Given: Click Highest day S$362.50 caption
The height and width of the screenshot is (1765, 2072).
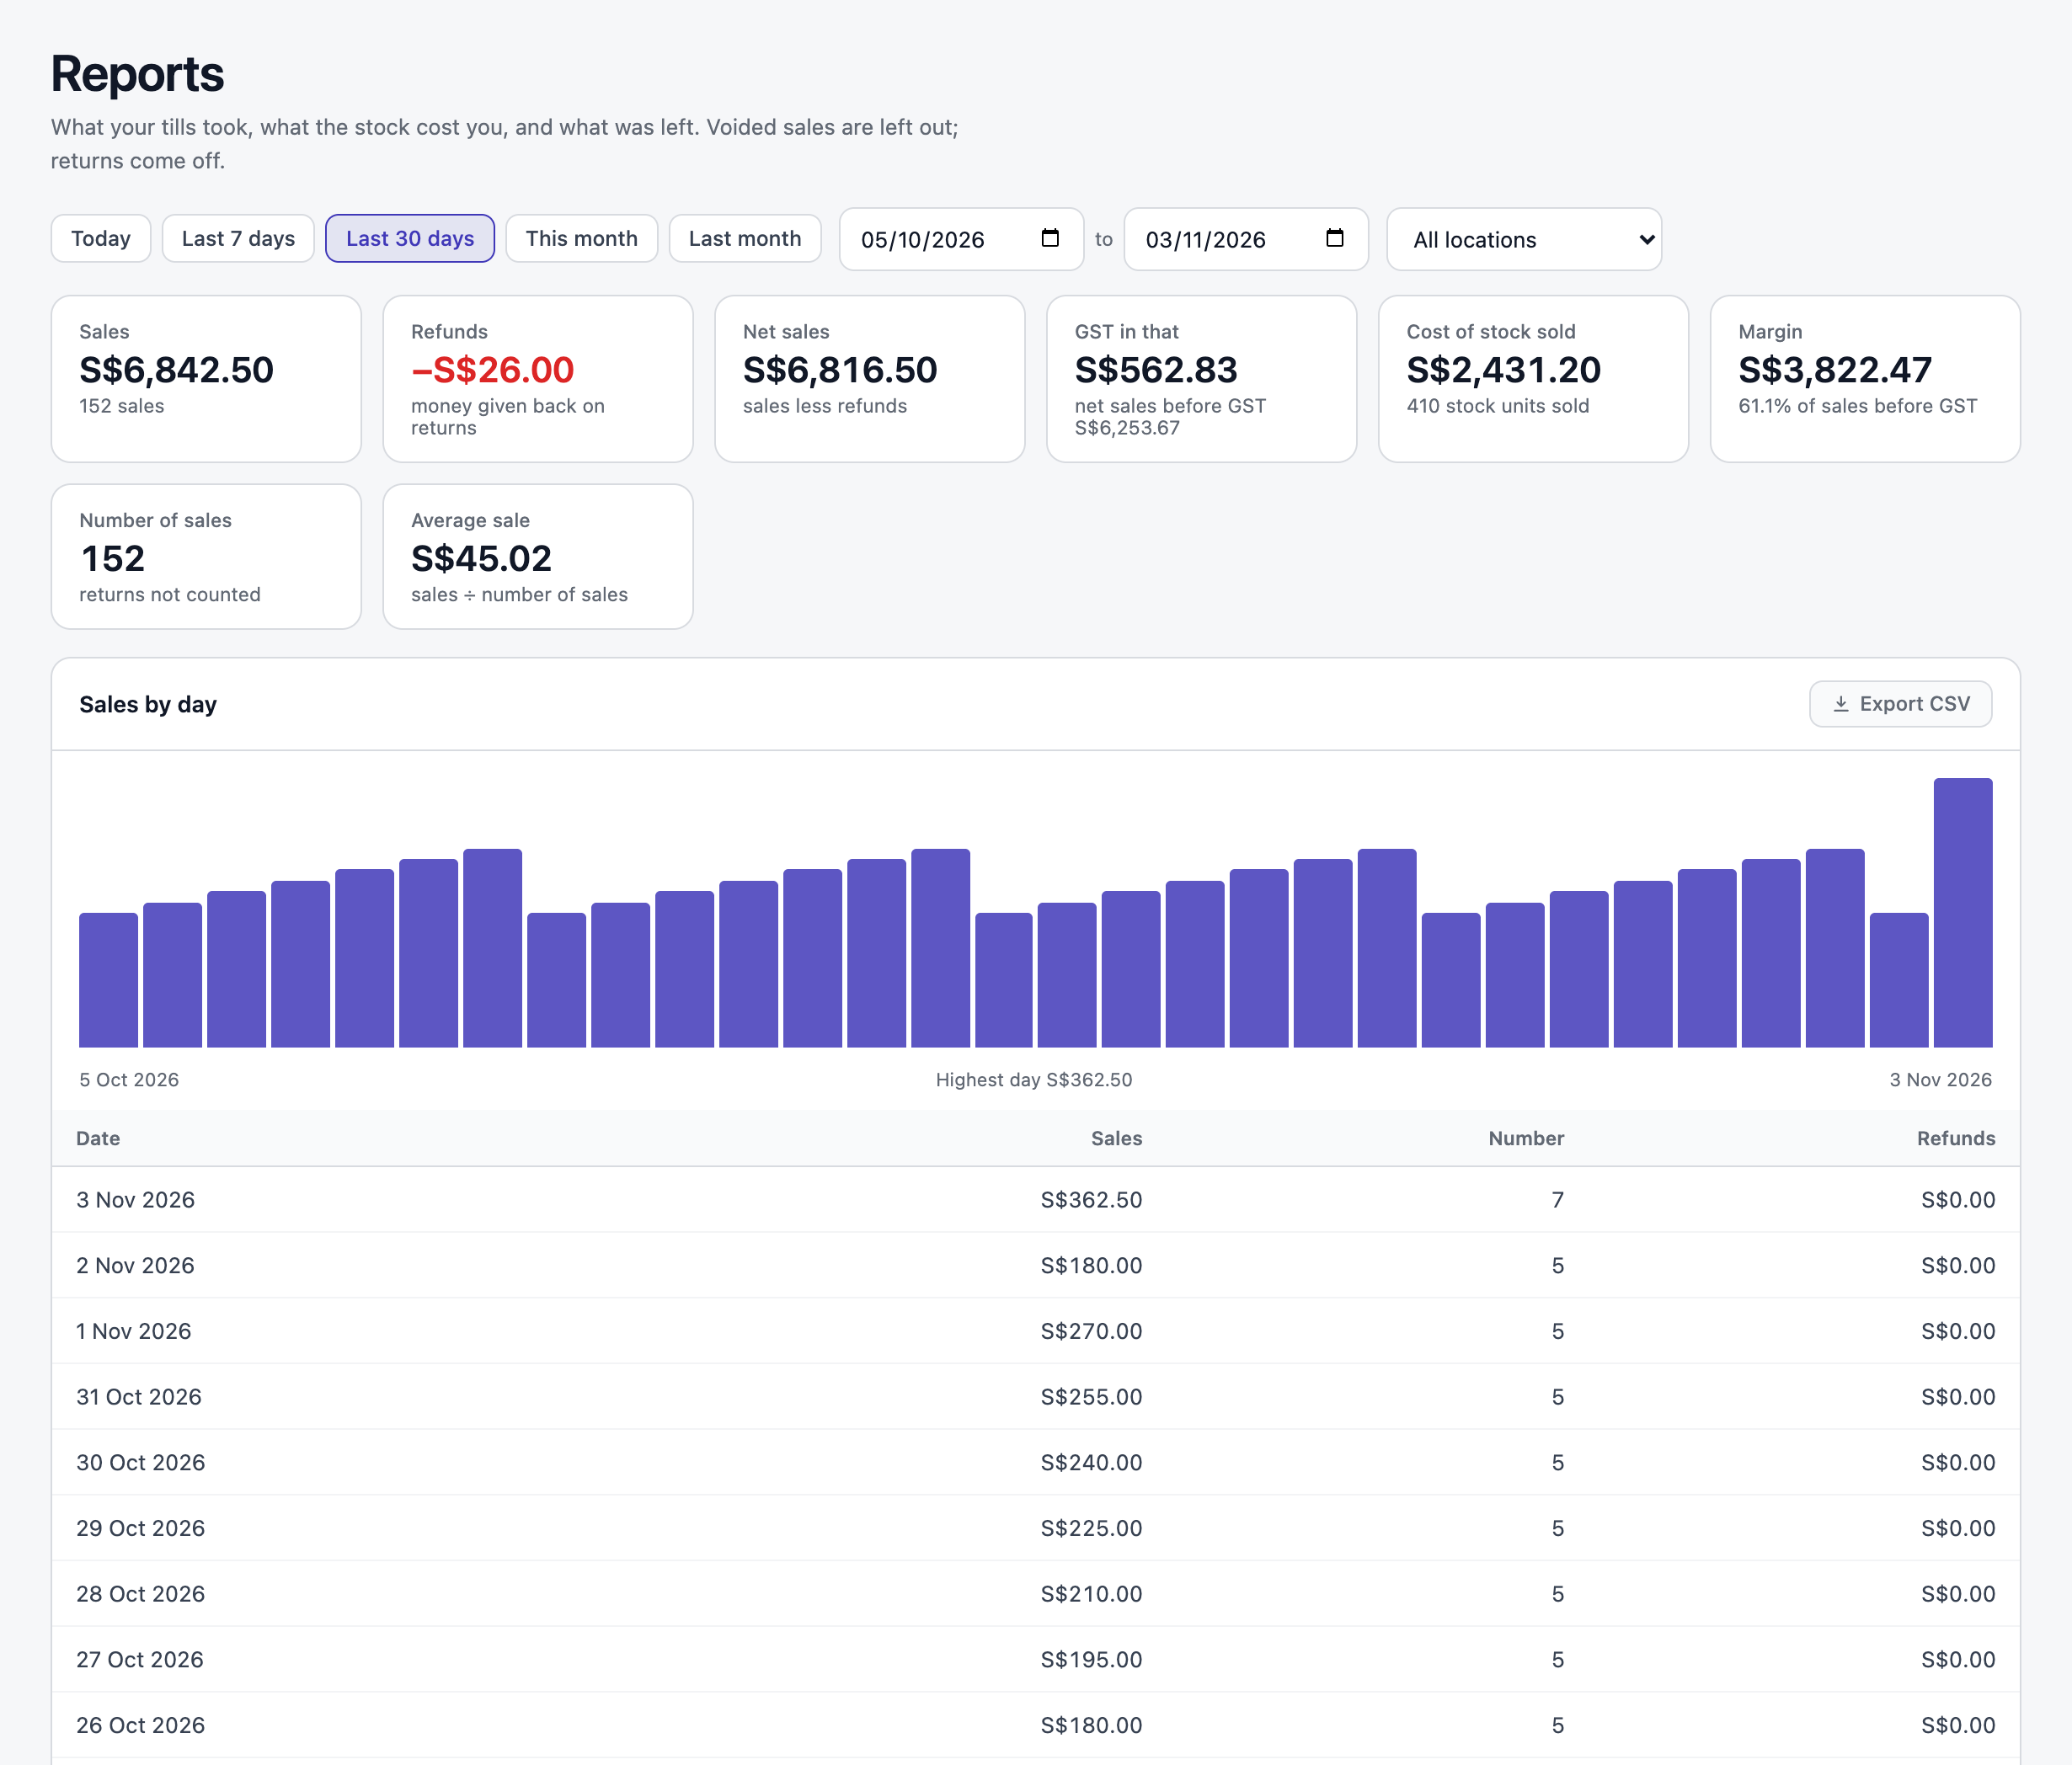Looking at the screenshot, I should point(1034,1080).
